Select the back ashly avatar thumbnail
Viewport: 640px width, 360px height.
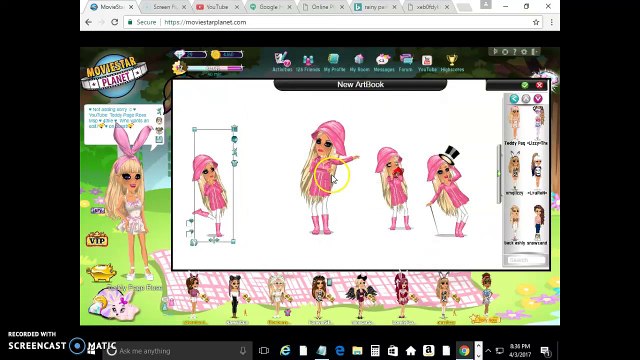click(514, 224)
